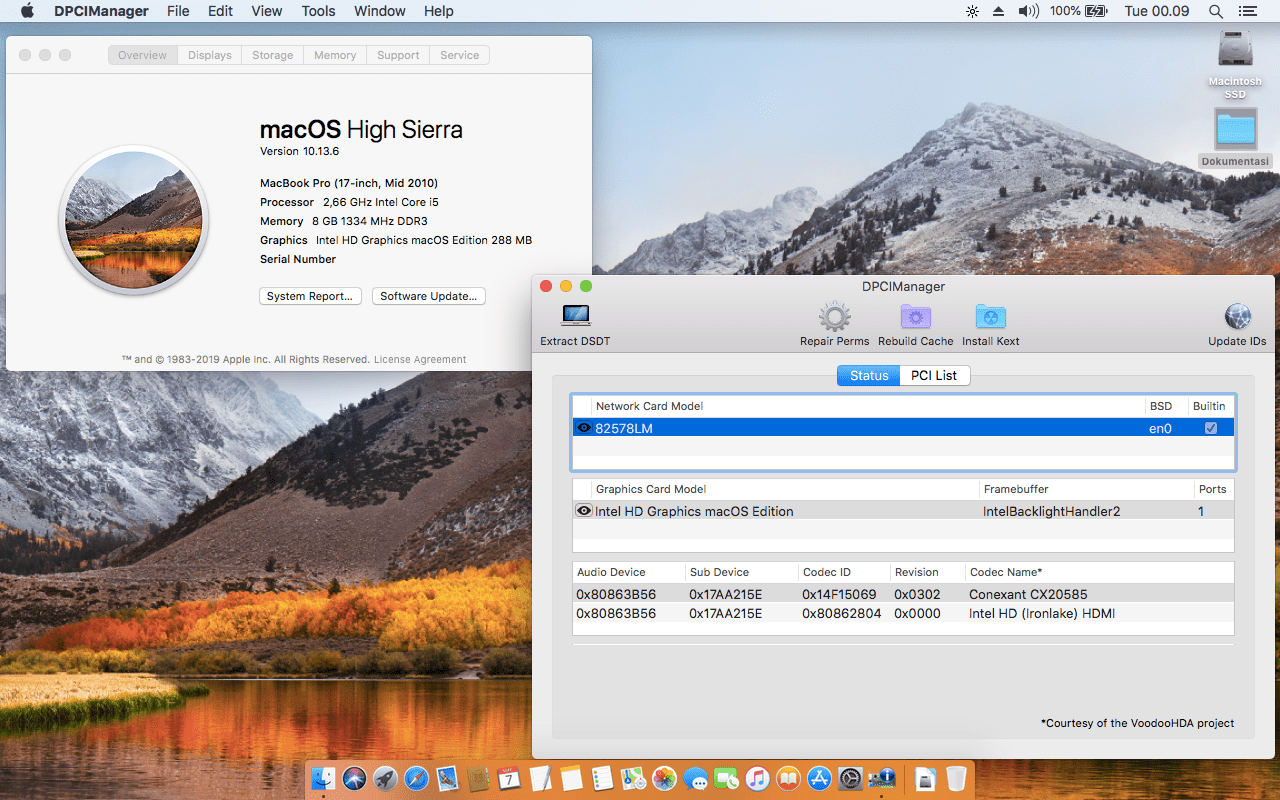Image resolution: width=1280 pixels, height=800 pixels.
Task: Open the Apple menu
Action: (x=27, y=11)
